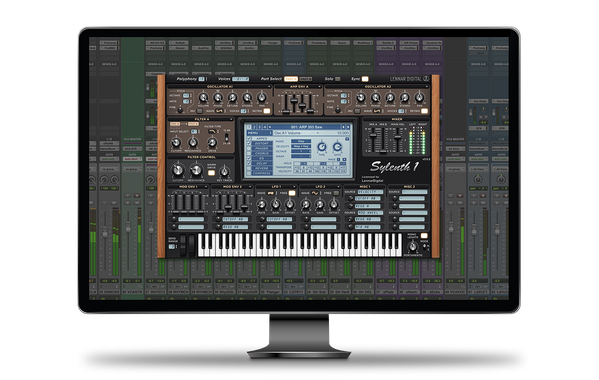Viewport: 599px width, 380px height.
Task: Click the previous preset arrow in the display
Action: pos(343,126)
